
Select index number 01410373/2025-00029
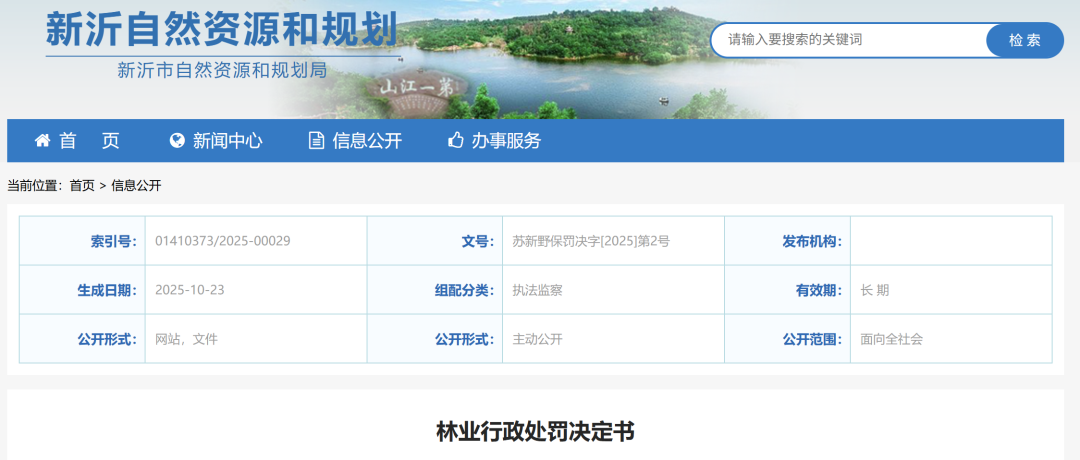tap(222, 241)
